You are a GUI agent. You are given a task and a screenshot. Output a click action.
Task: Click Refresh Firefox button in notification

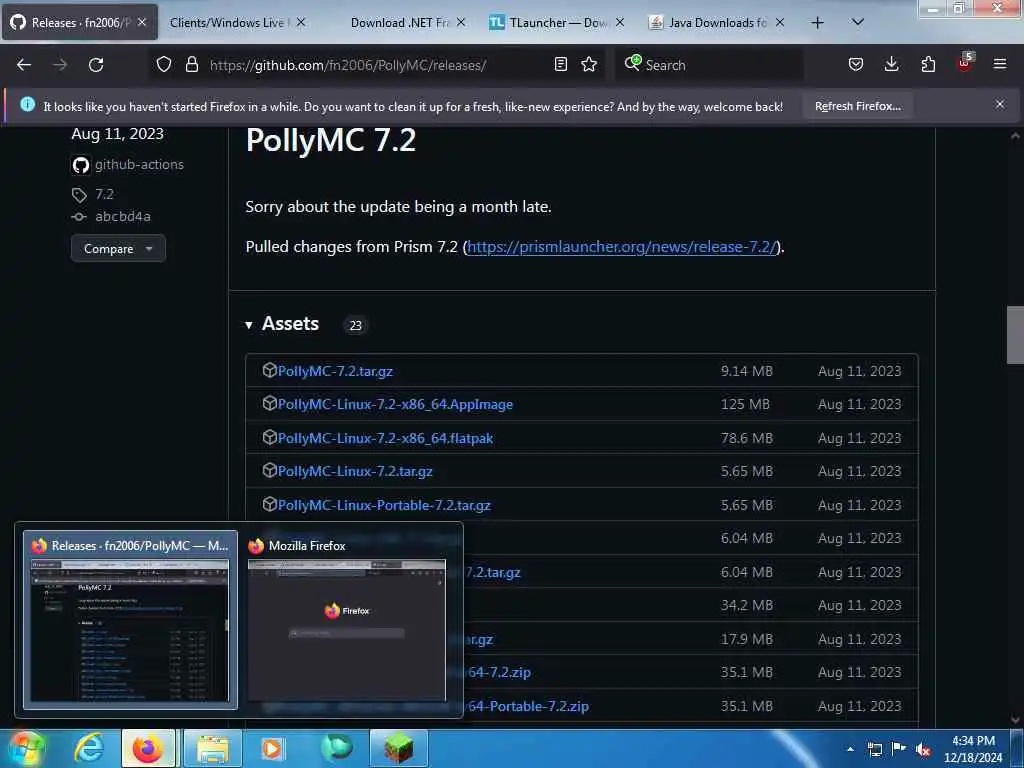pos(857,106)
